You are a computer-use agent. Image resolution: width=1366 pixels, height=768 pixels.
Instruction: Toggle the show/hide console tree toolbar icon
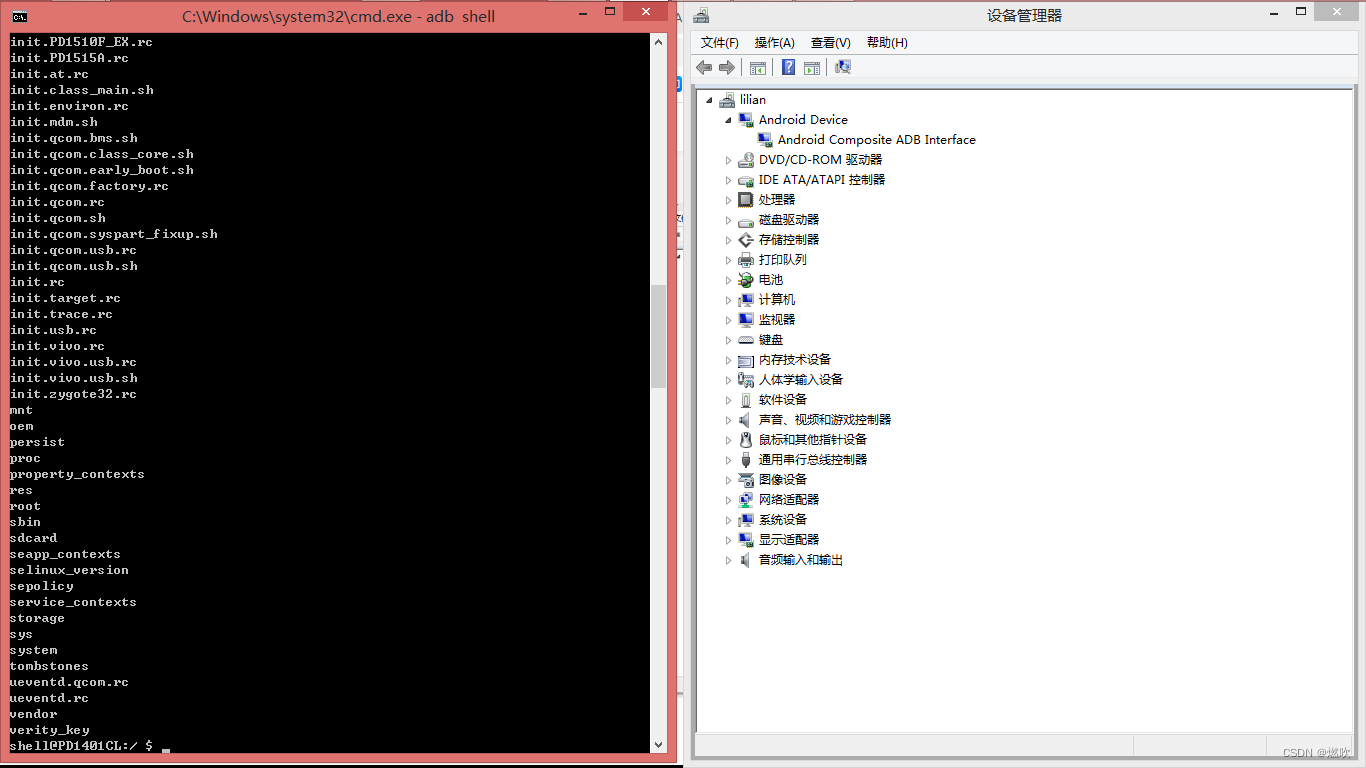click(758, 67)
